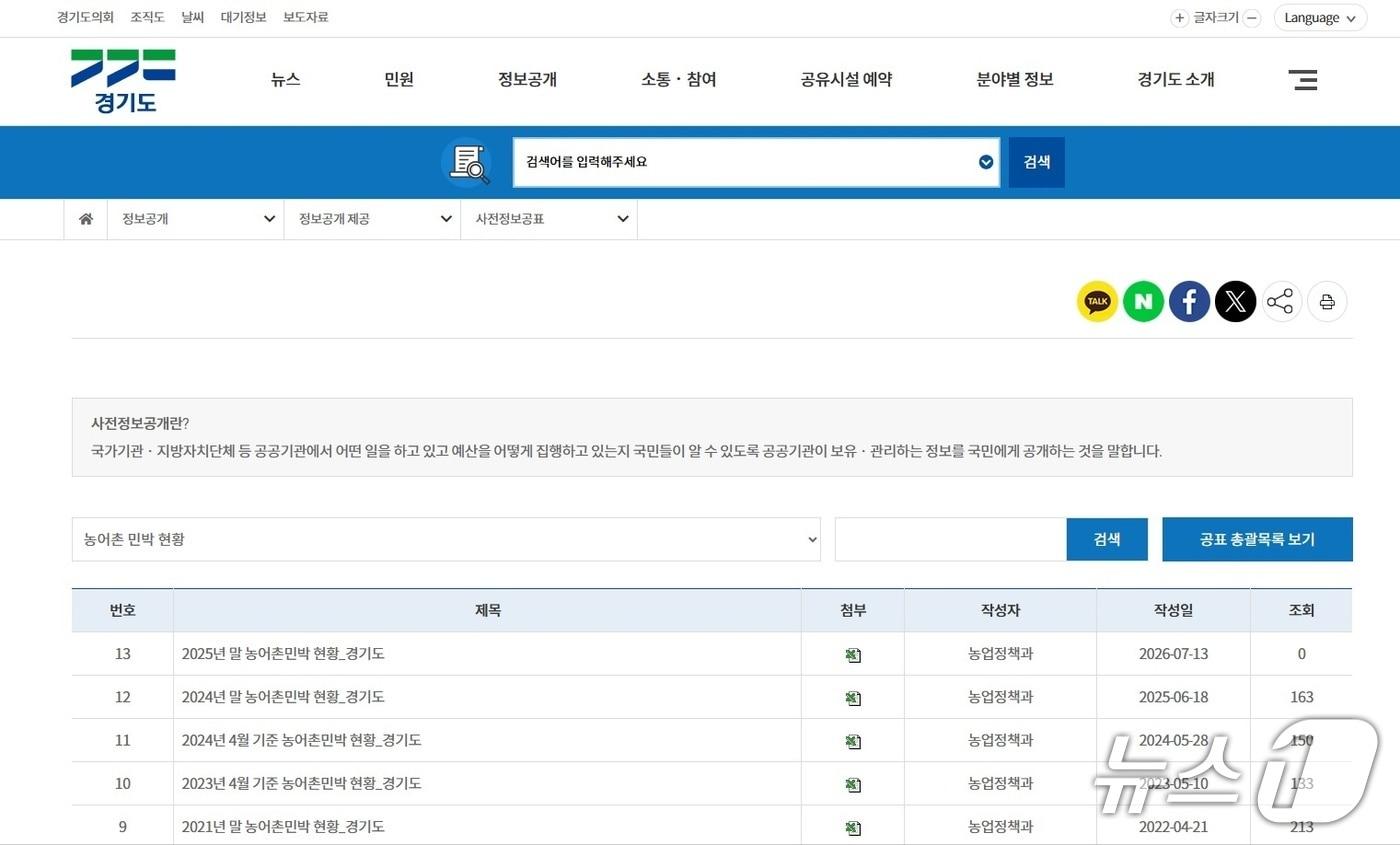Viewport: 1400px width, 845px height.
Task: Share the page via Naver N icon
Action: [1143, 301]
